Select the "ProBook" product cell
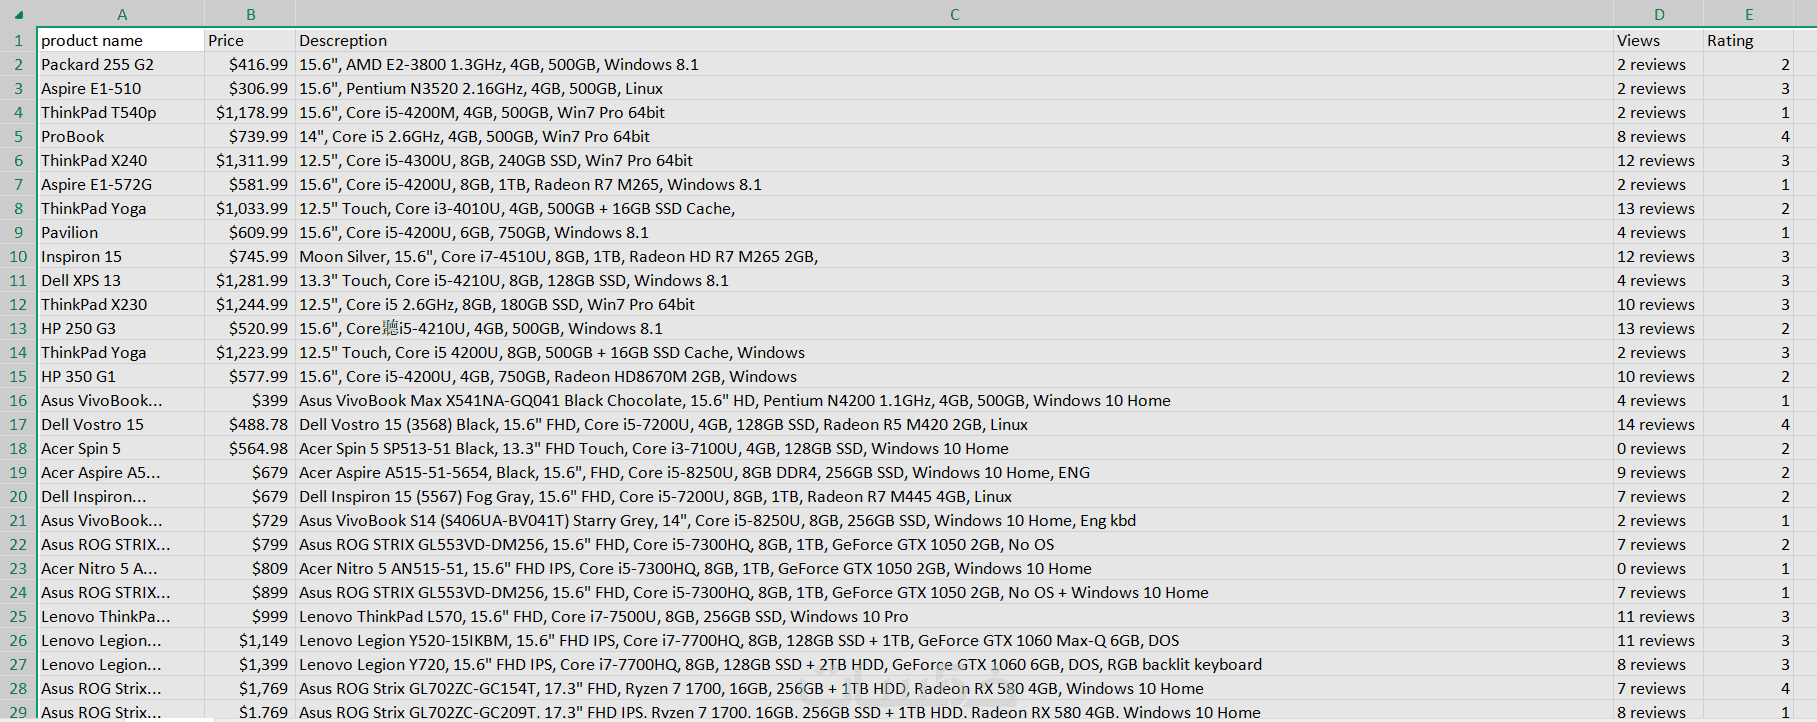Image resolution: width=1817 pixels, height=722 pixels. click(x=121, y=136)
